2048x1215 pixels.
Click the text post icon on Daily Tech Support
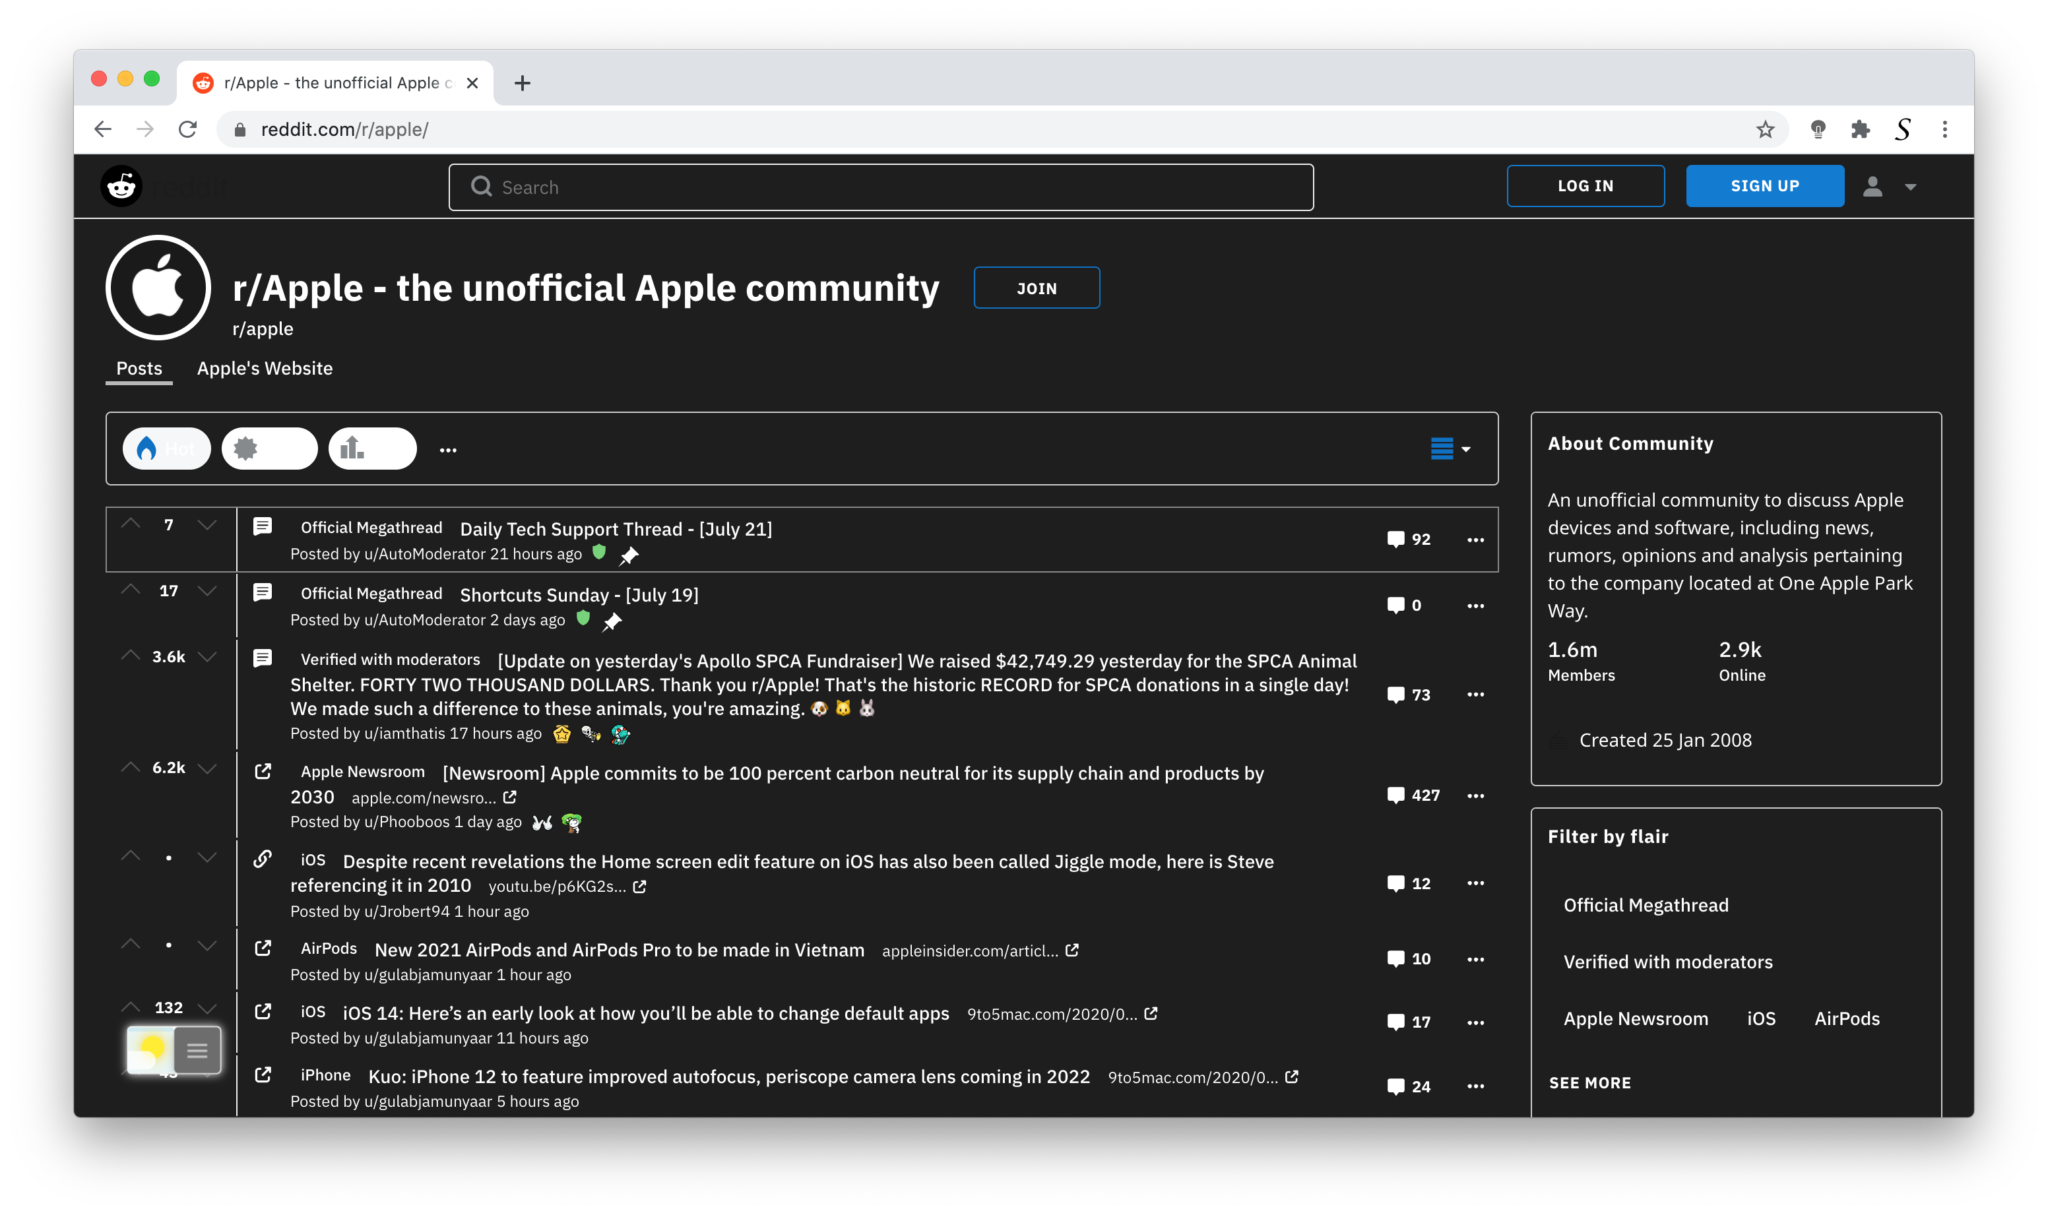(x=263, y=526)
